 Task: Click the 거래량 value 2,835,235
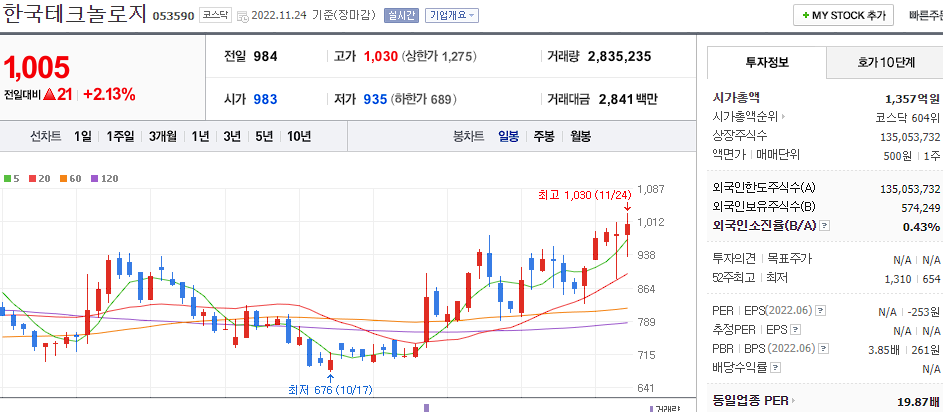tap(619, 57)
